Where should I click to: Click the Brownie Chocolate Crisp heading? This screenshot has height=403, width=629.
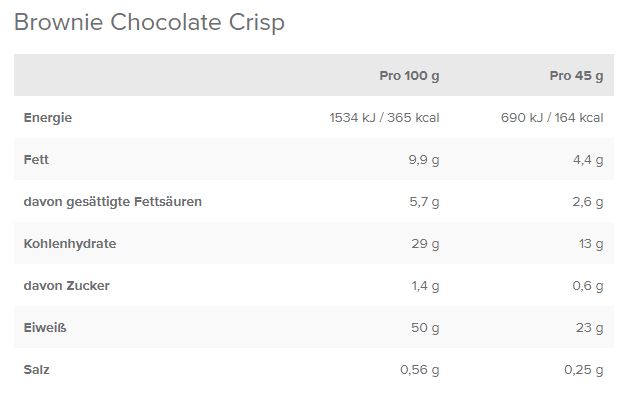[x=149, y=23]
